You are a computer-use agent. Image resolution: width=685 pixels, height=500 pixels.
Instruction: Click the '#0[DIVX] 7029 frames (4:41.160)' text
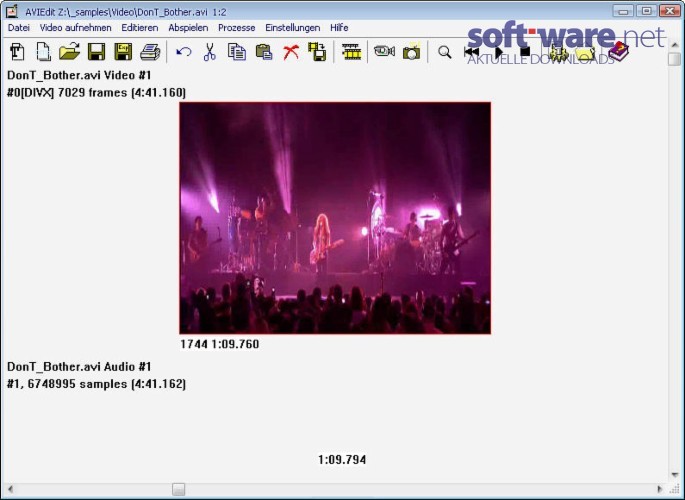[97, 93]
